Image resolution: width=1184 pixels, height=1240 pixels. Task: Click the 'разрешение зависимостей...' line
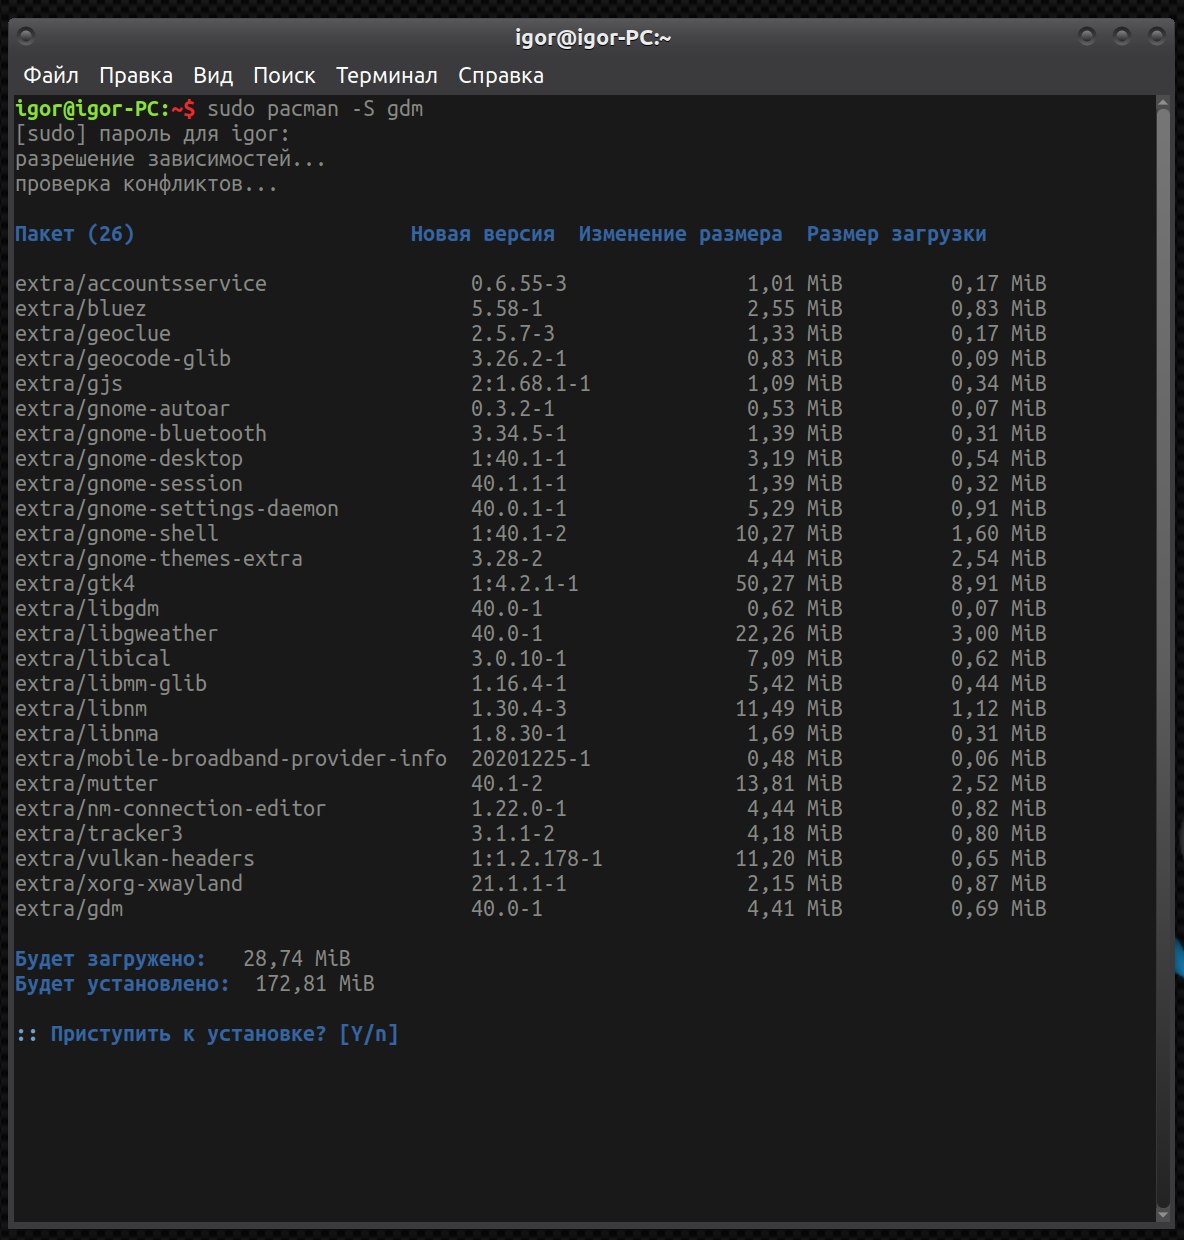(171, 159)
